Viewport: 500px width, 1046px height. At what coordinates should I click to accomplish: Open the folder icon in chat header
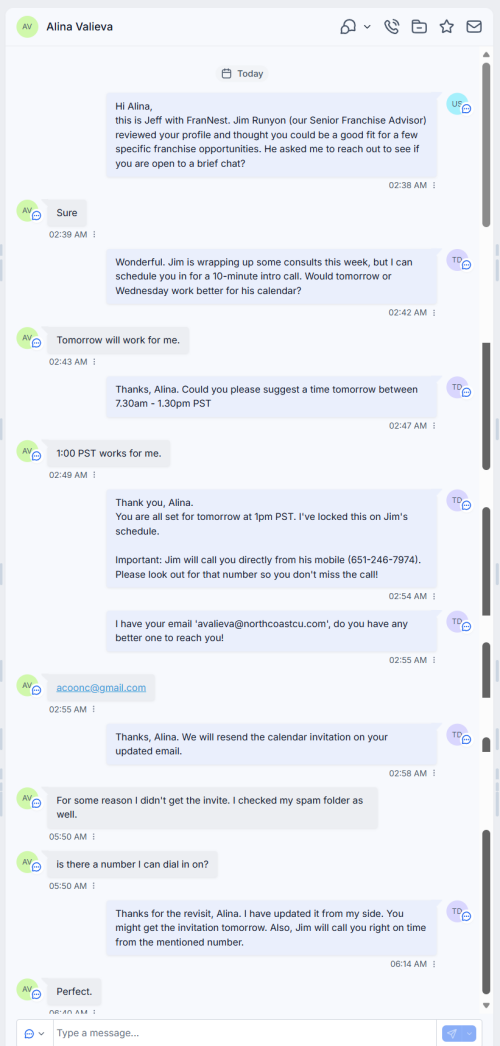click(x=419, y=27)
